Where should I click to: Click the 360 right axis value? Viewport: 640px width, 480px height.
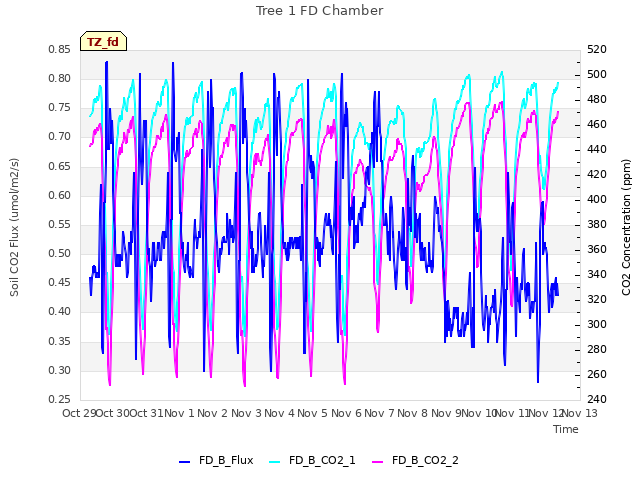click(597, 249)
